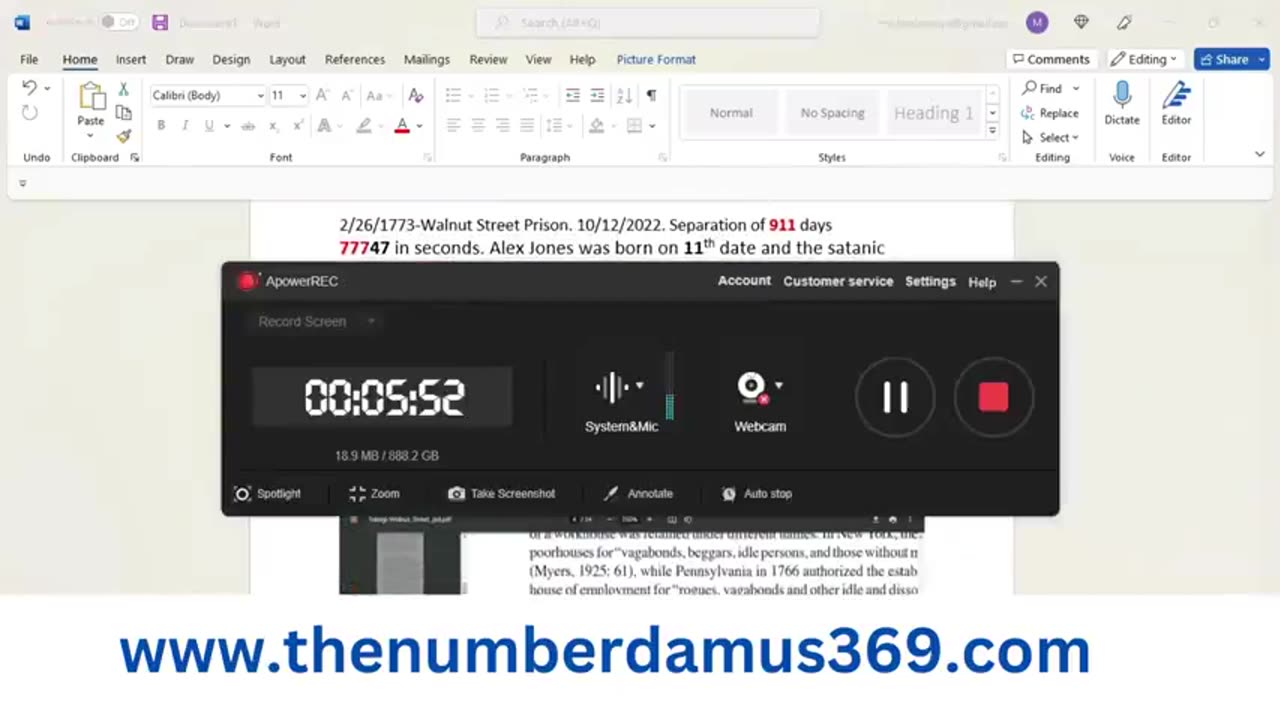Apply the Normal style

coord(731,113)
